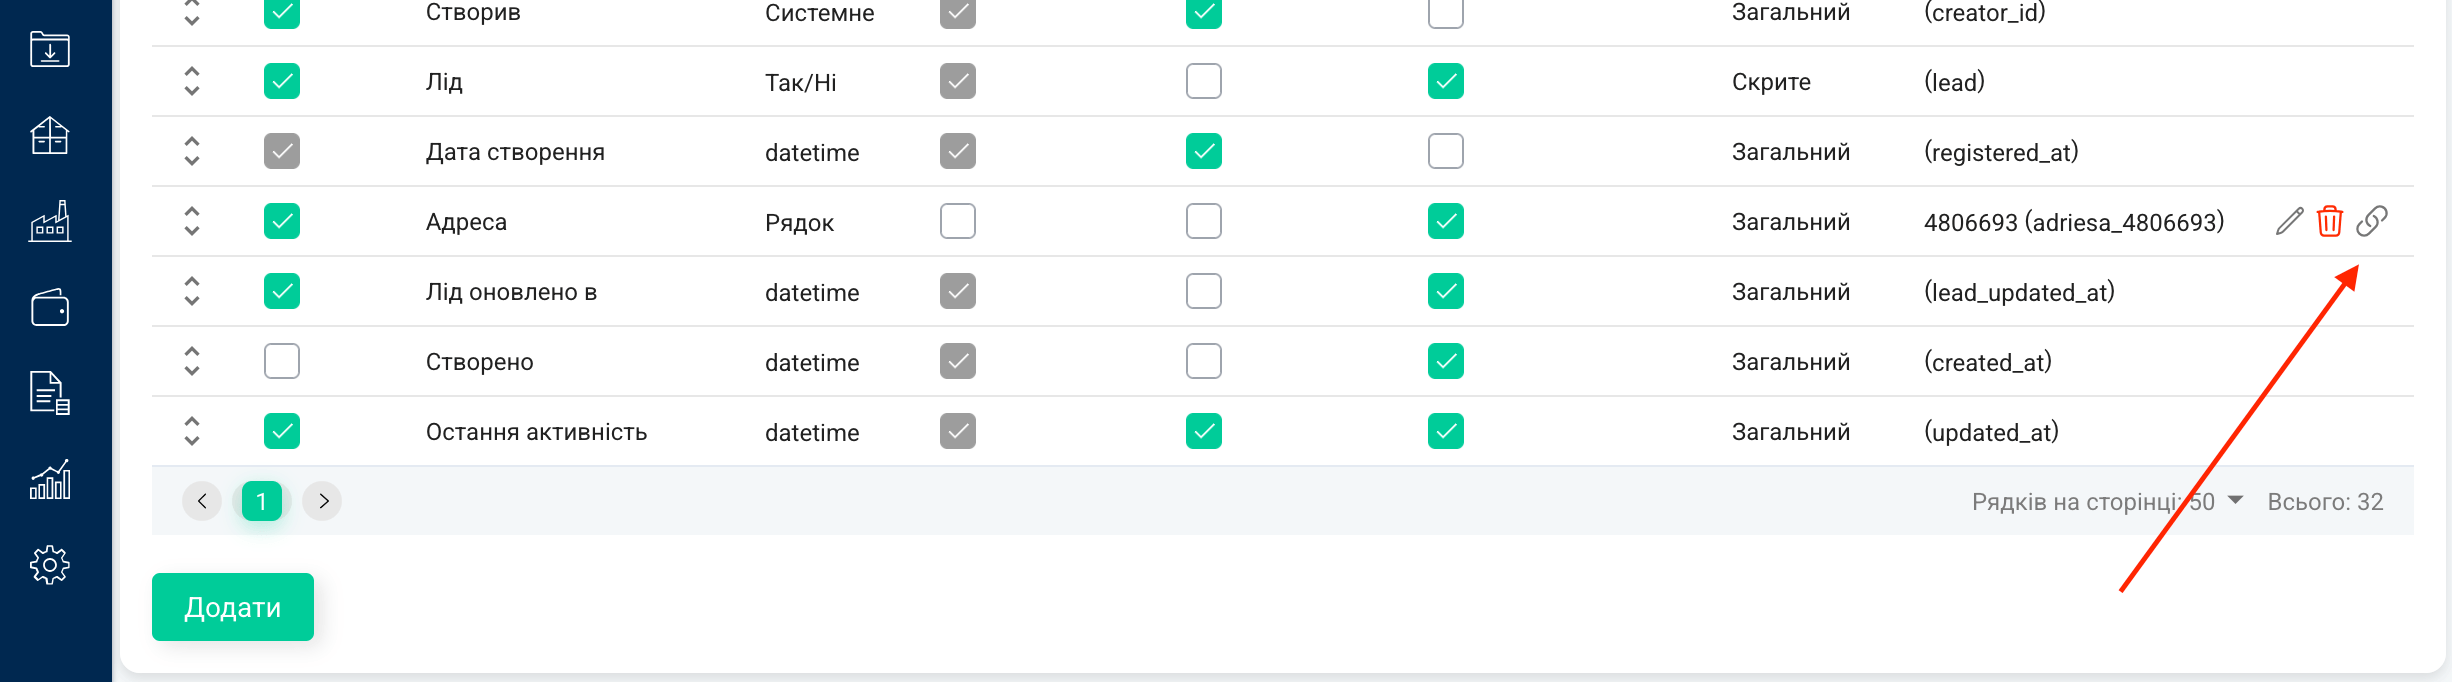The image size is (2452, 682).
Task: Open the bar chart analytics sidebar icon
Action: click(x=50, y=479)
